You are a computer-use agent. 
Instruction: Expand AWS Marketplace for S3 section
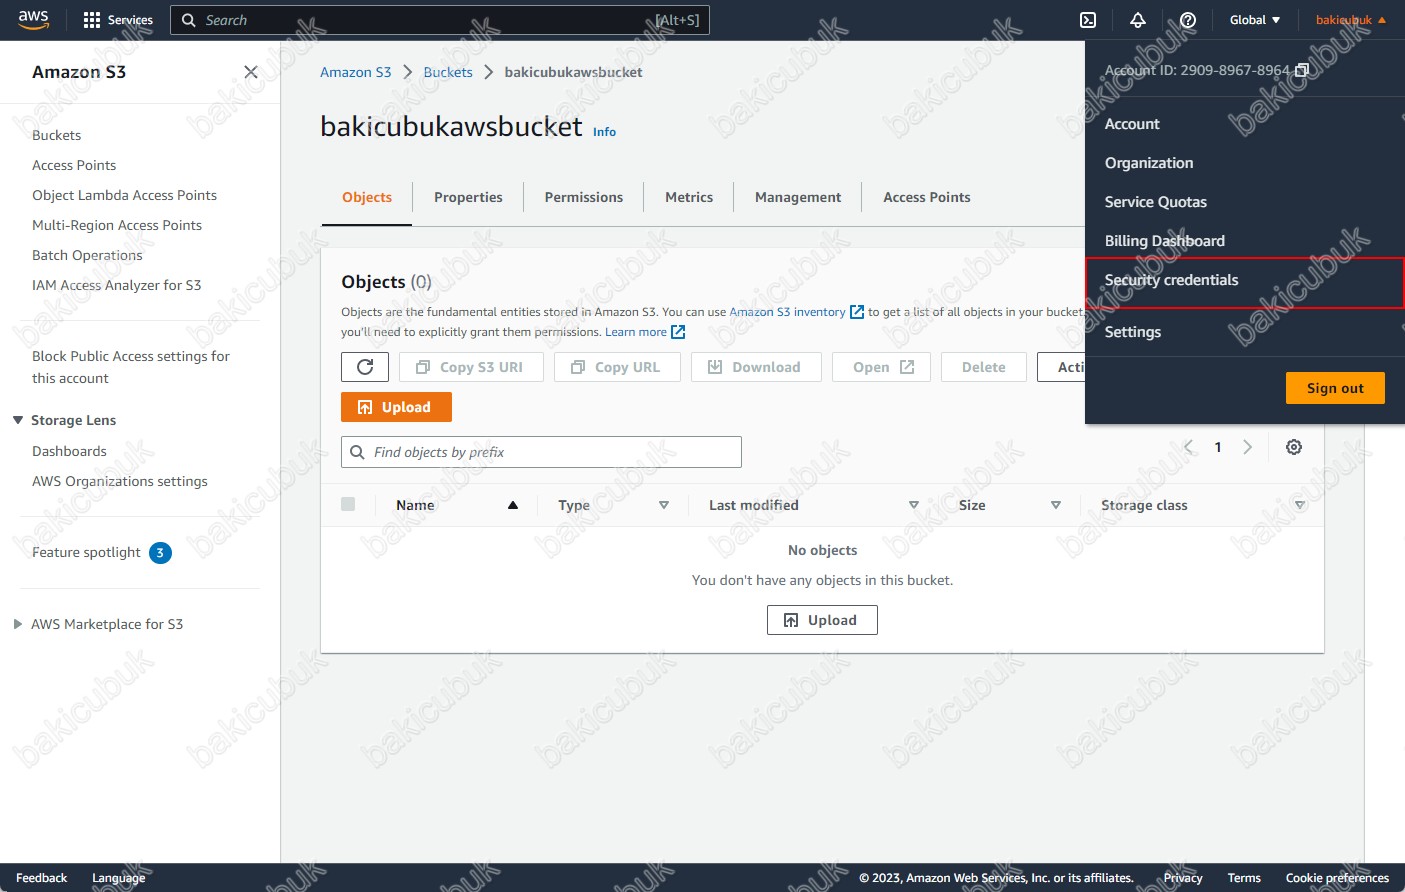click(18, 624)
